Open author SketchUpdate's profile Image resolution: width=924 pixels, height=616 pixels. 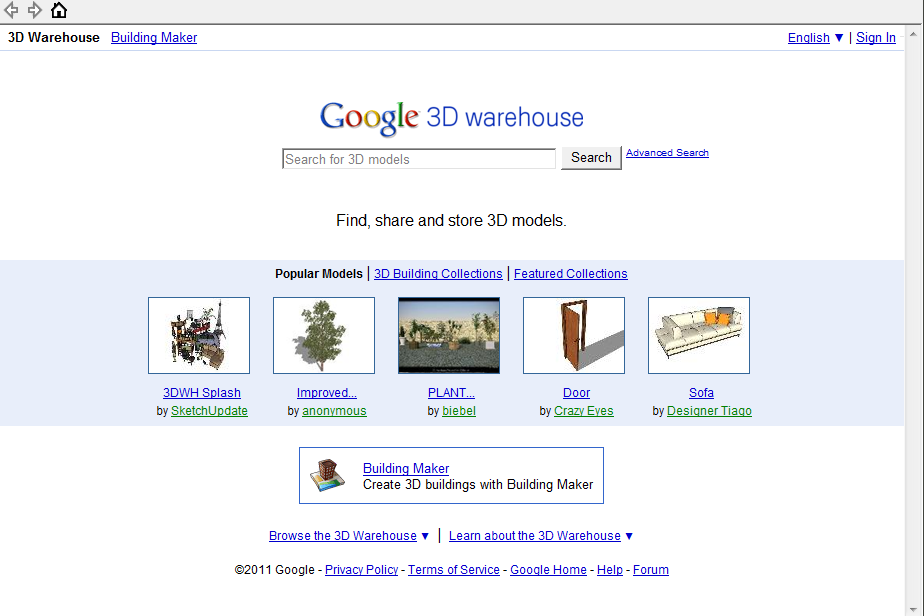click(x=209, y=411)
